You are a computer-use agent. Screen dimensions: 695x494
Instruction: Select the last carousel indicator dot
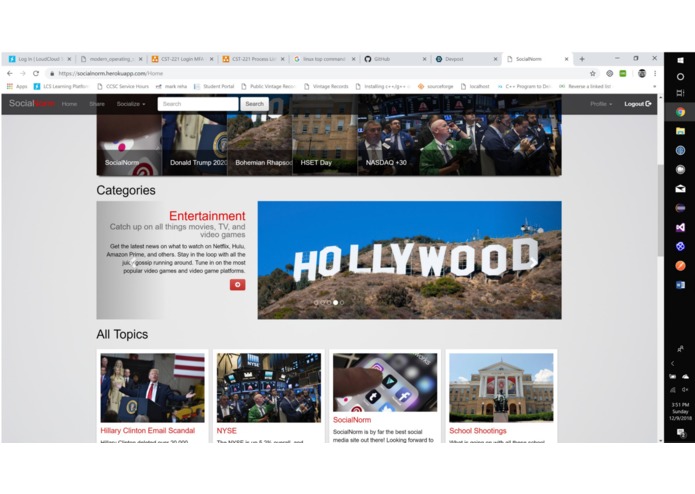pyautogui.click(x=342, y=303)
